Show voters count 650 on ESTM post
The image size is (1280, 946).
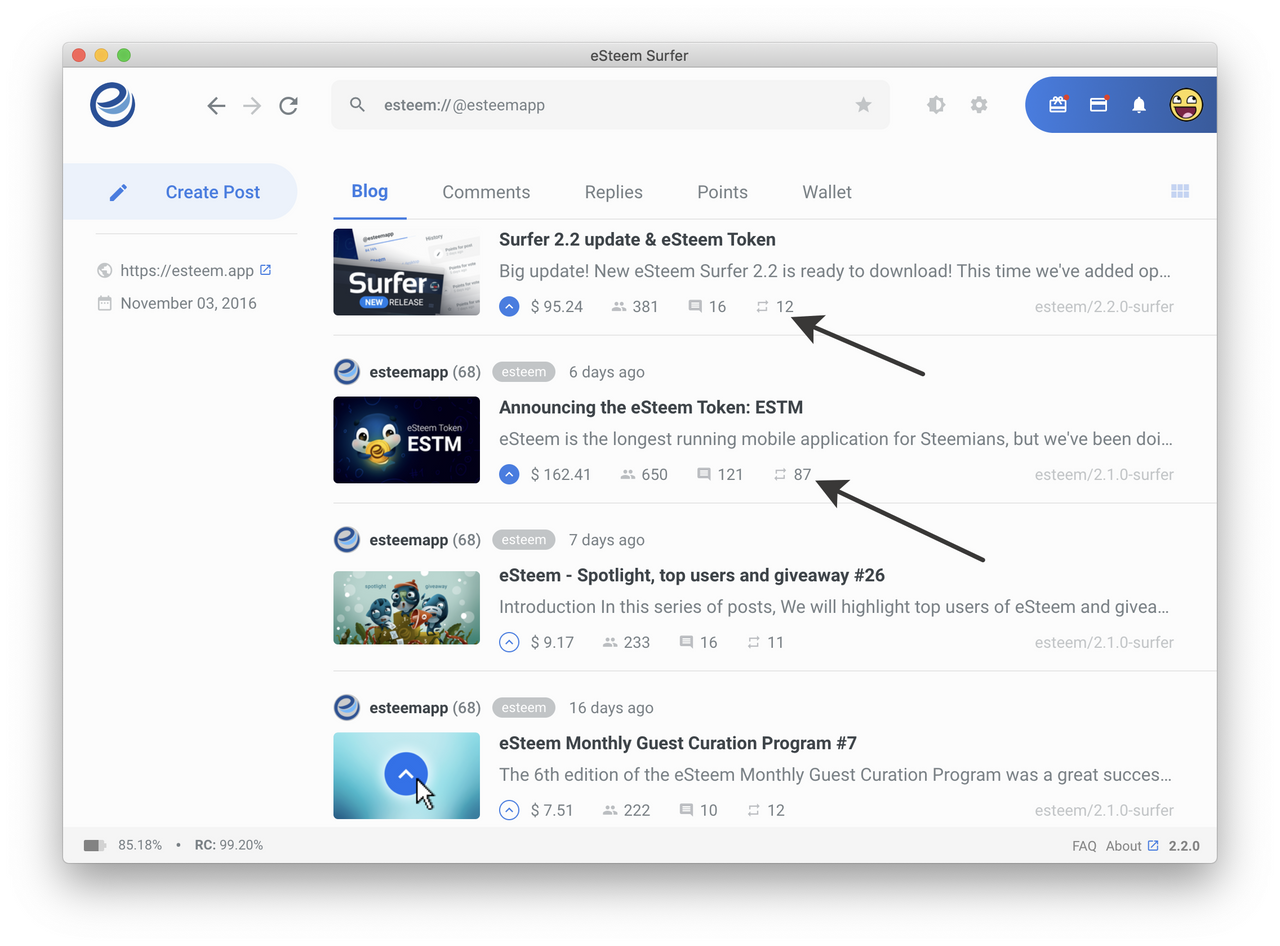pos(643,474)
